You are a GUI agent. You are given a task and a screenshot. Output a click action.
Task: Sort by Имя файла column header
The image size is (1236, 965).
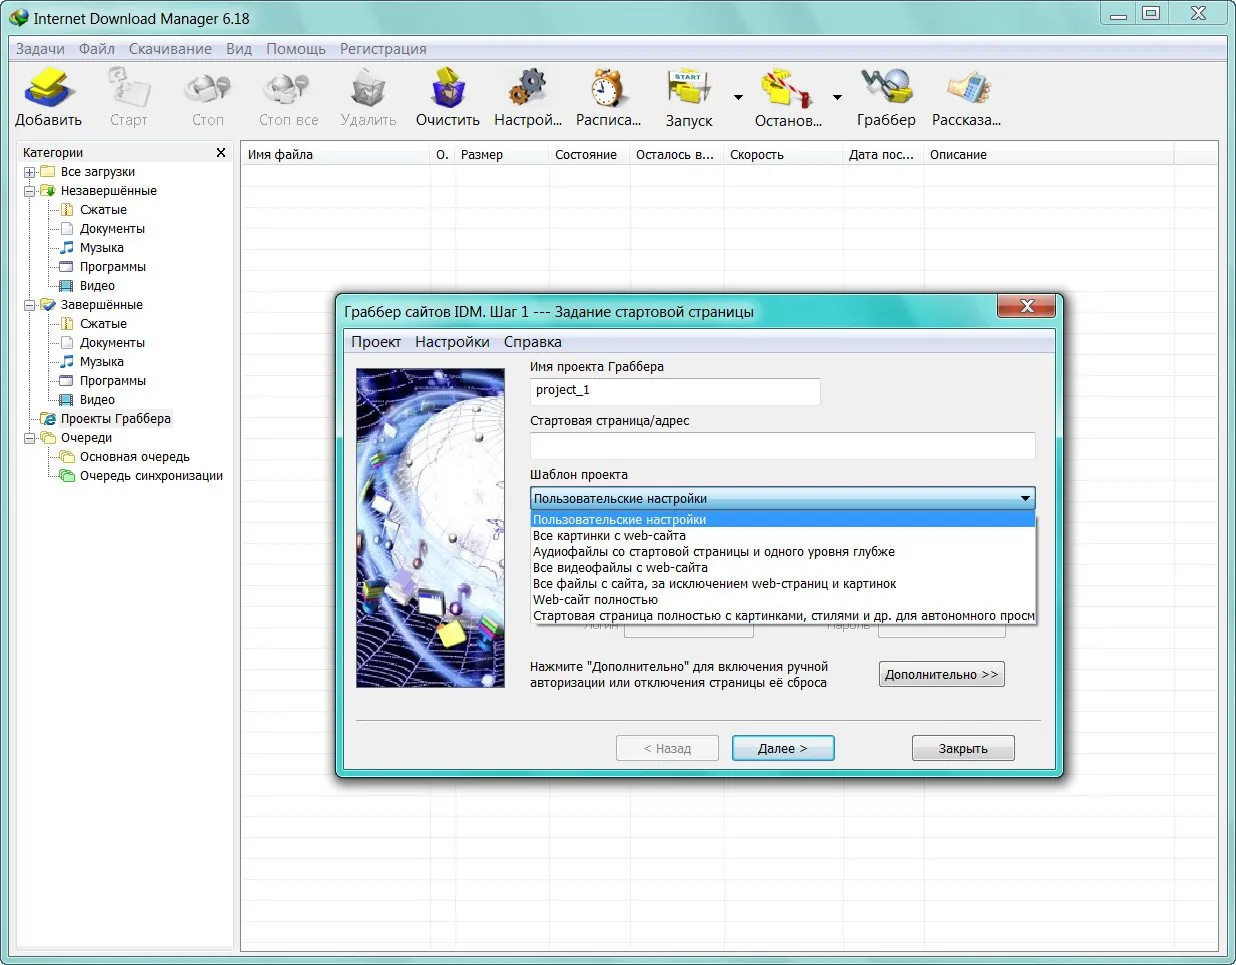pos(335,155)
